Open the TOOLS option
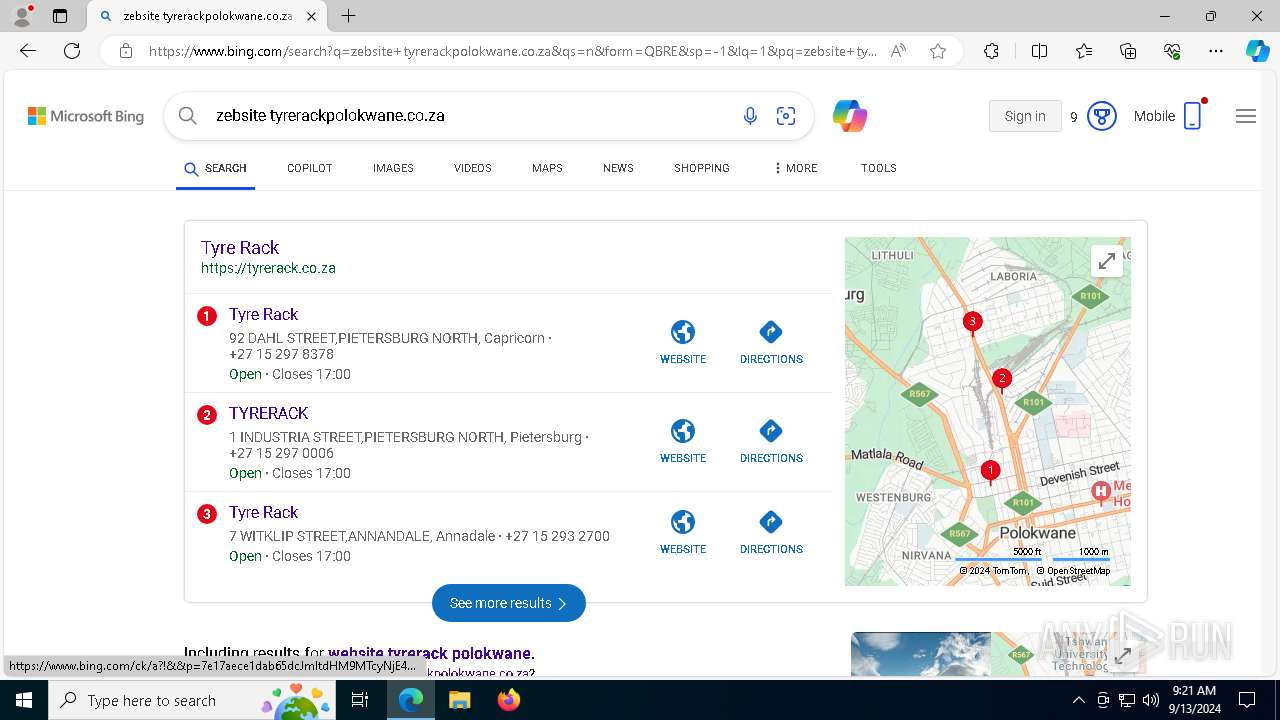Image resolution: width=1280 pixels, height=720 pixels. click(878, 168)
